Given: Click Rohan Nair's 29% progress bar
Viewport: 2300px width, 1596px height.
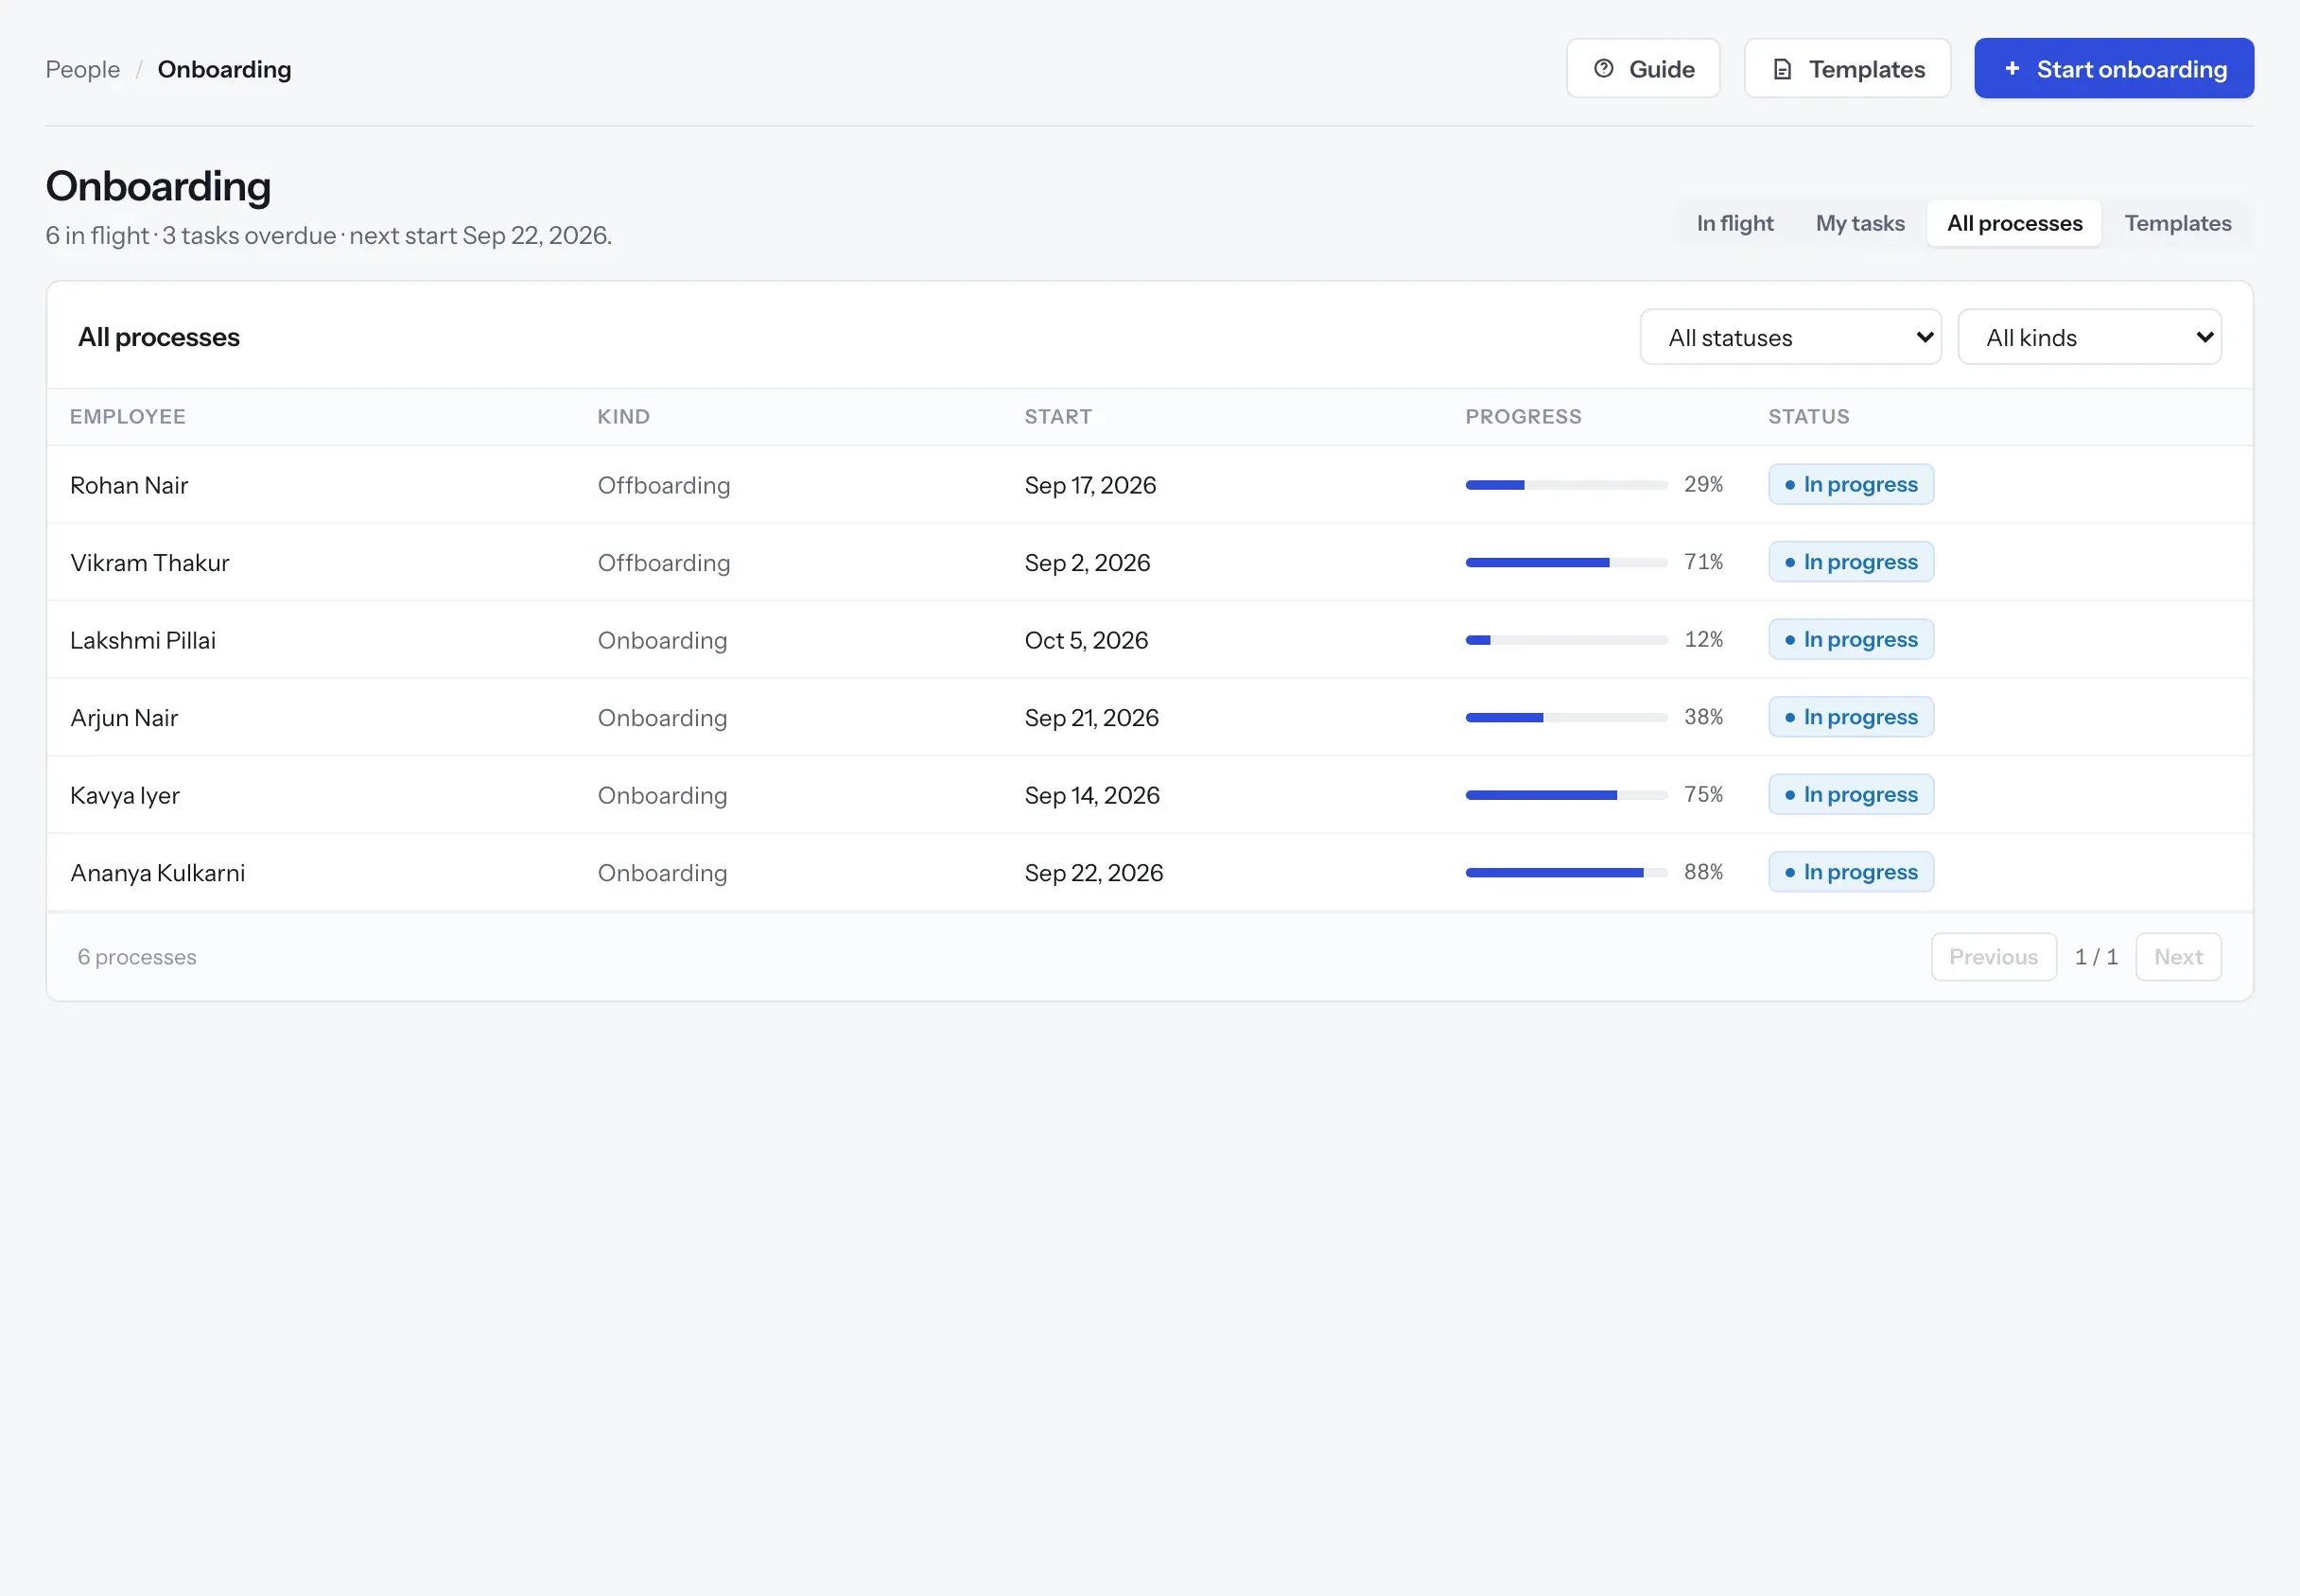Looking at the screenshot, I should point(1566,485).
